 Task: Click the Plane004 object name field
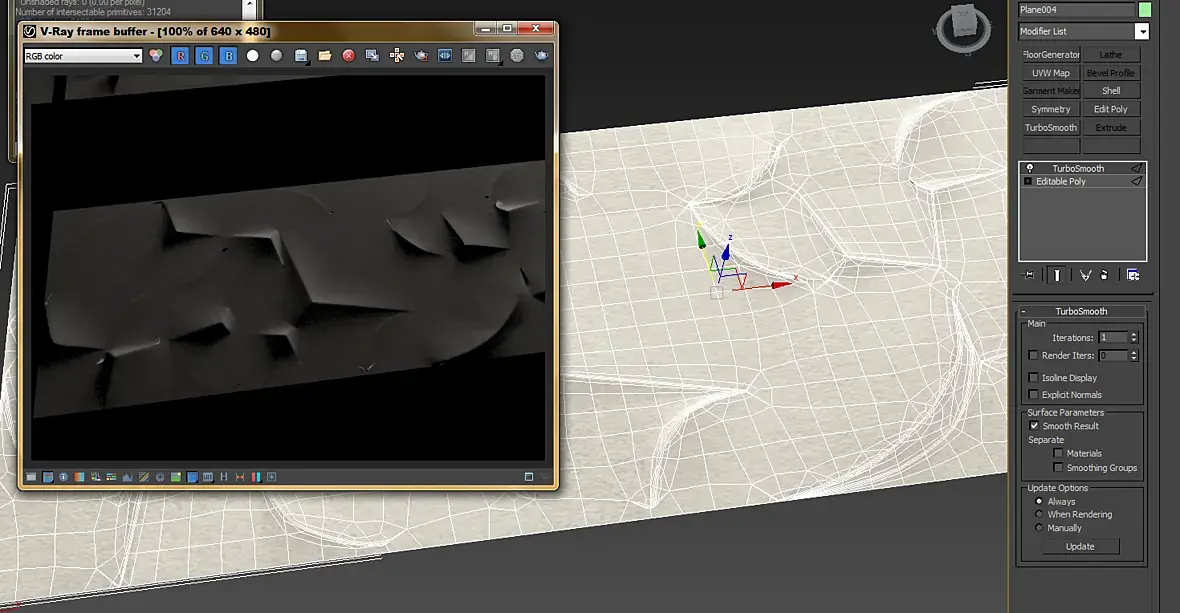tap(1076, 10)
